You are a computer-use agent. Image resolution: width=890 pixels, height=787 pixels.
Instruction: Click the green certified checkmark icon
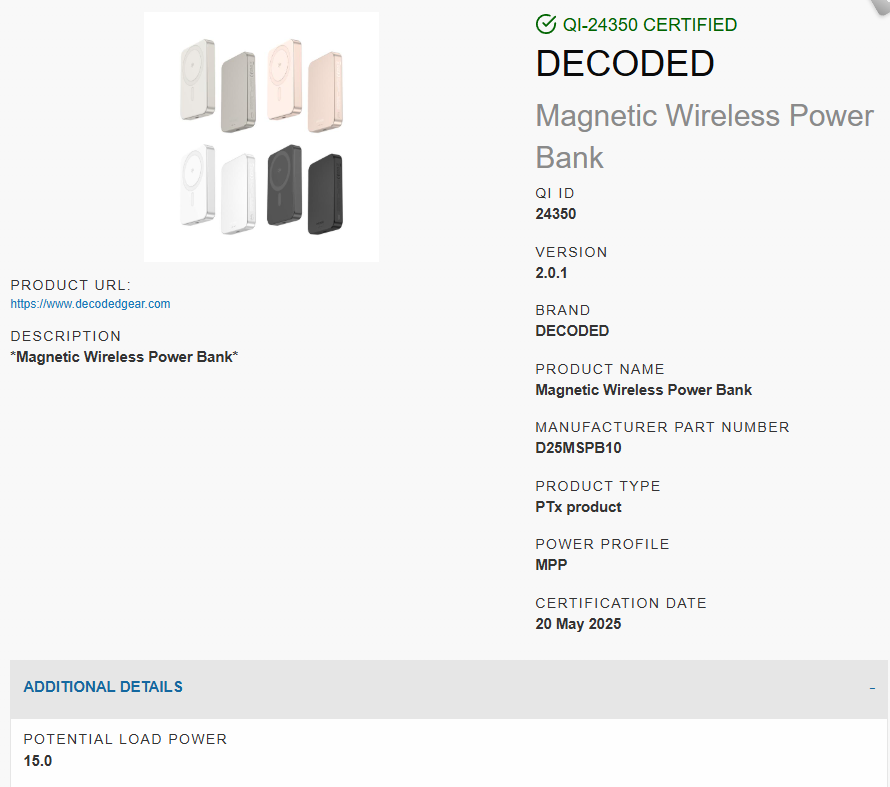545,24
